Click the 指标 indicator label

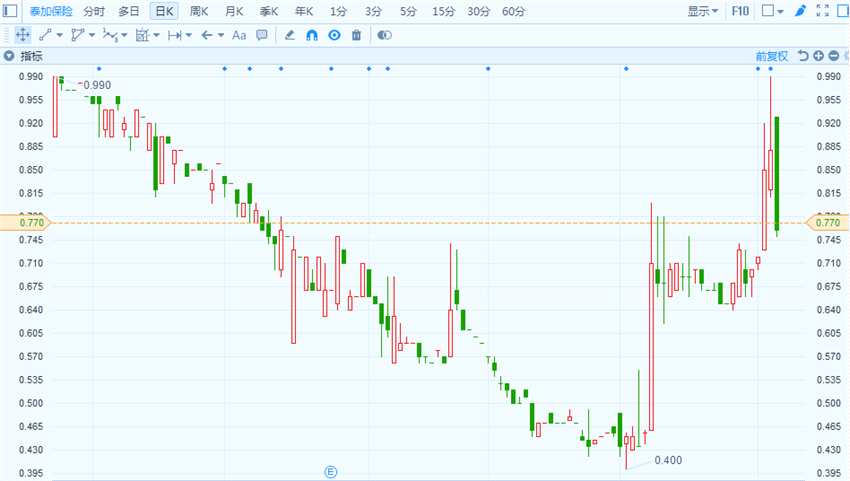[31, 56]
